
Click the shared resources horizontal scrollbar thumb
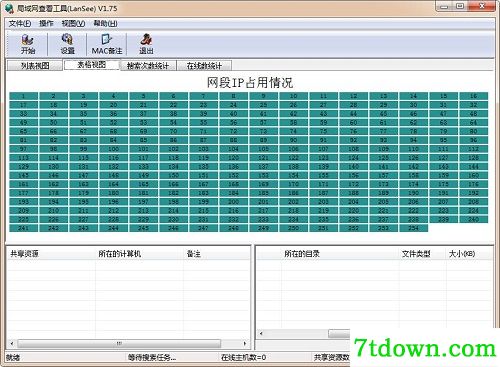point(119,343)
